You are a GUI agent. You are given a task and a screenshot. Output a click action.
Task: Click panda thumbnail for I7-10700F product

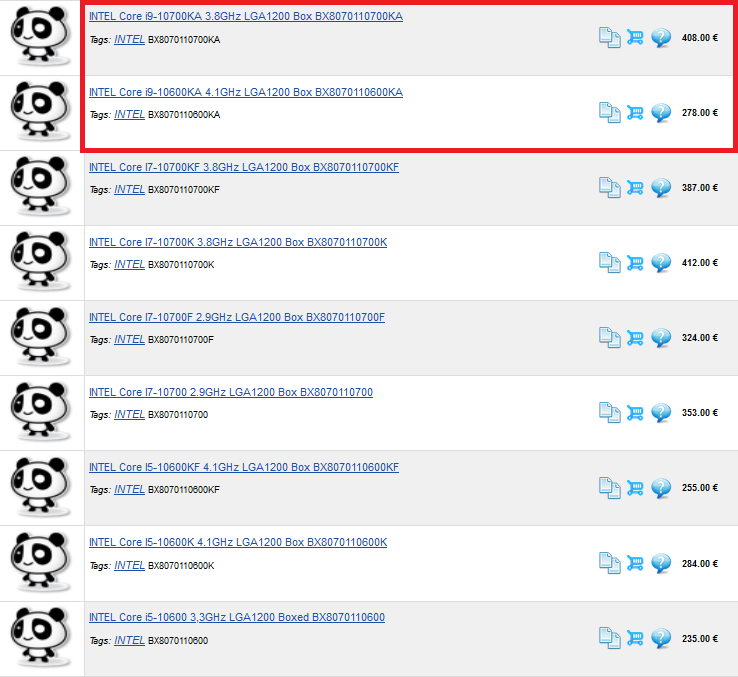(40, 337)
